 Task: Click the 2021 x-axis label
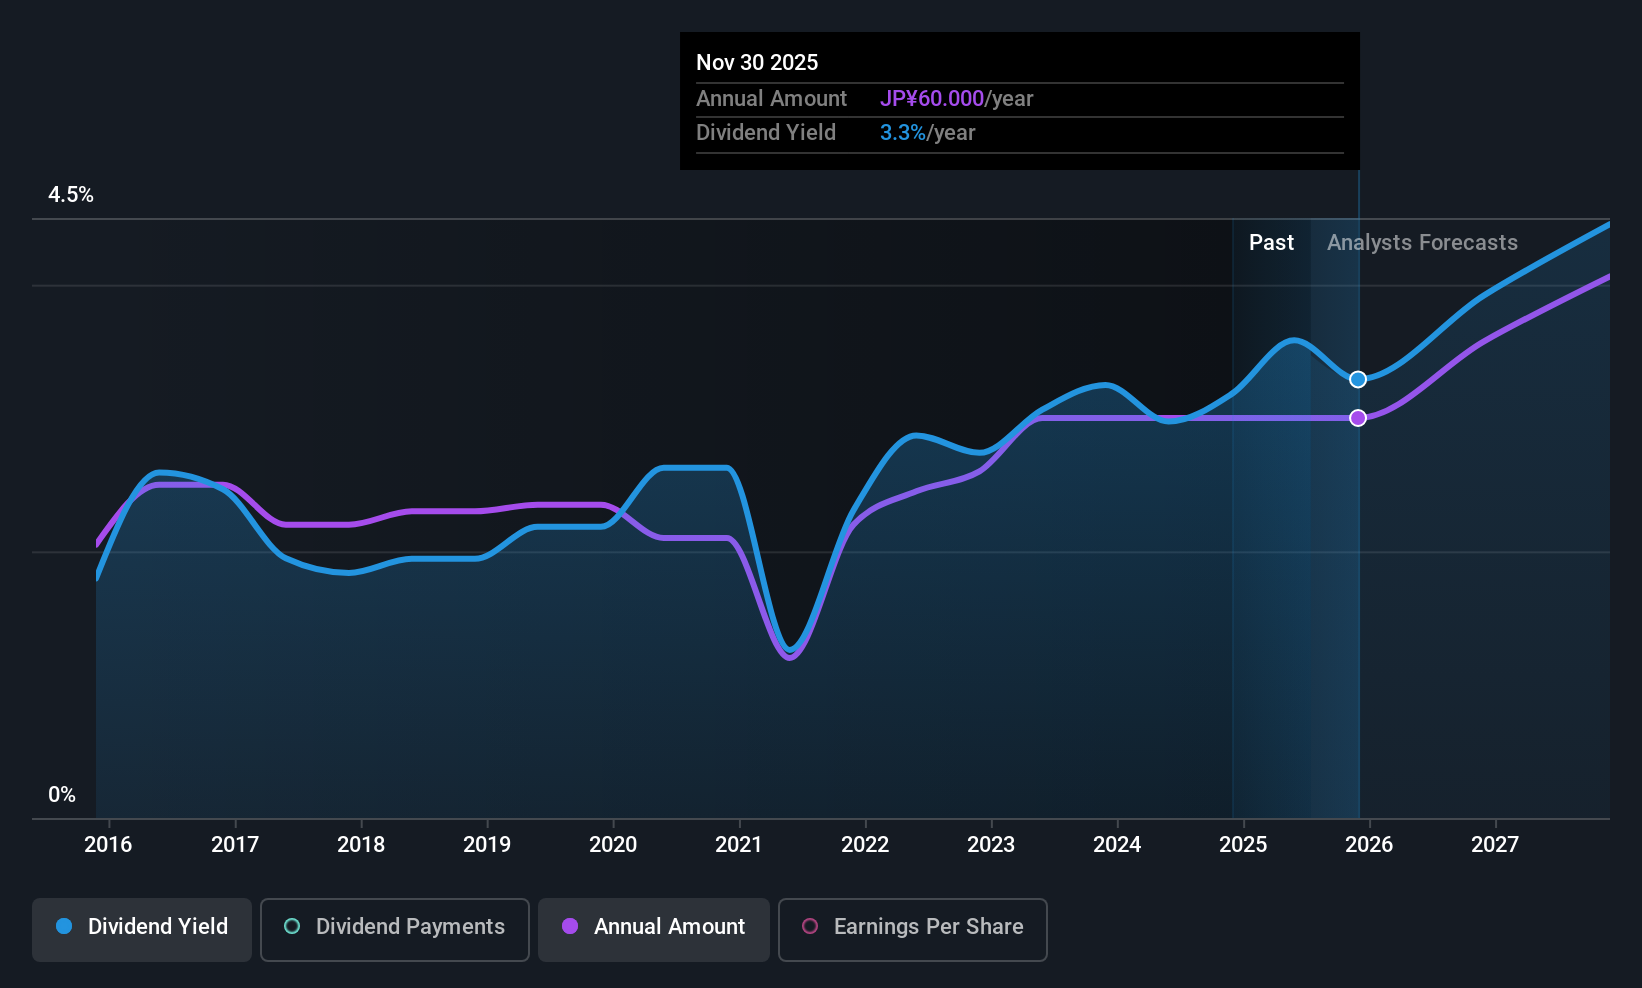739,845
